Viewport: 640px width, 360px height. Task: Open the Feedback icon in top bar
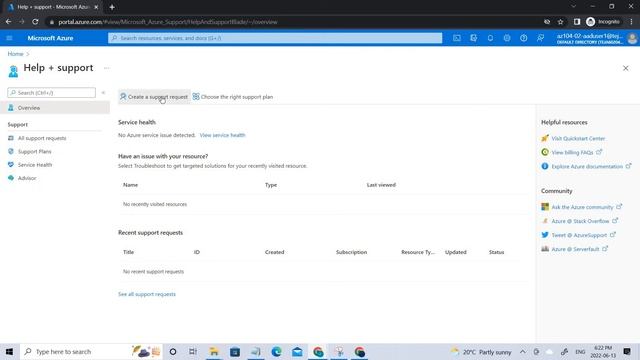click(x=540, y=38)
